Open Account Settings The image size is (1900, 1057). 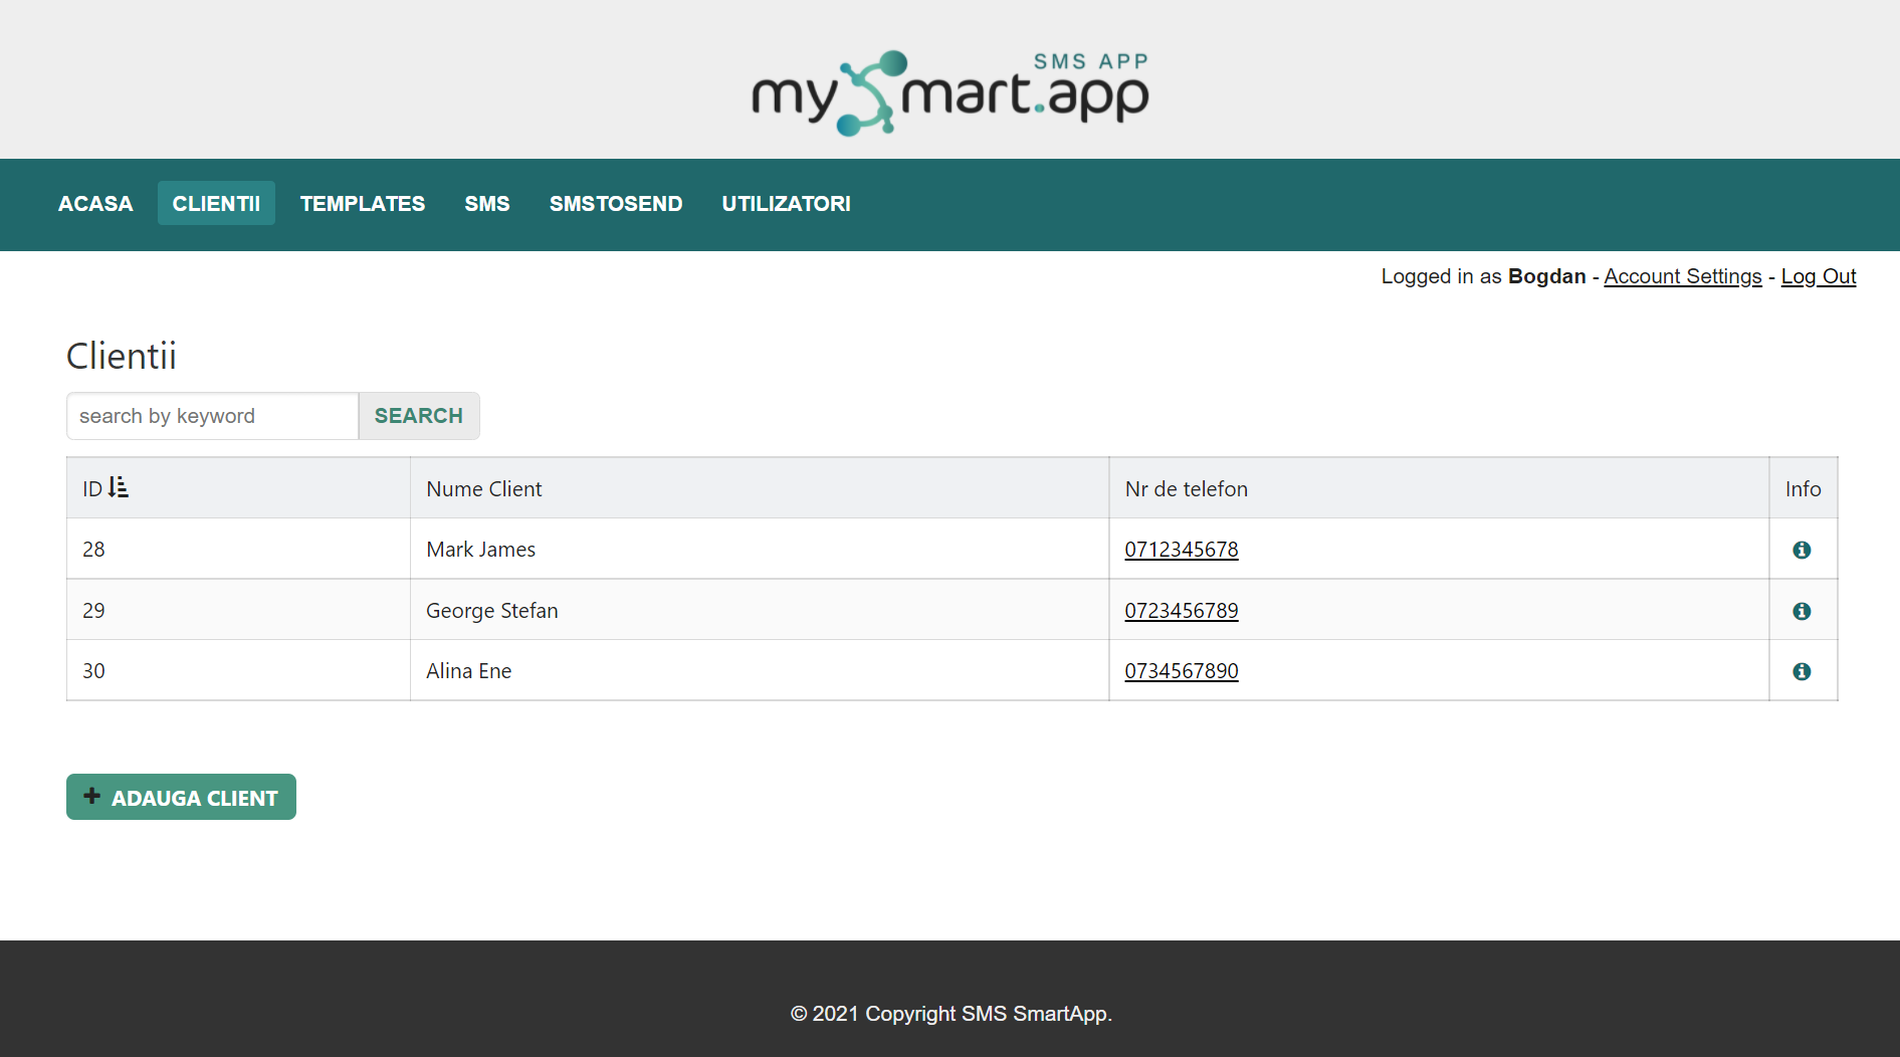pos(1682,276)
